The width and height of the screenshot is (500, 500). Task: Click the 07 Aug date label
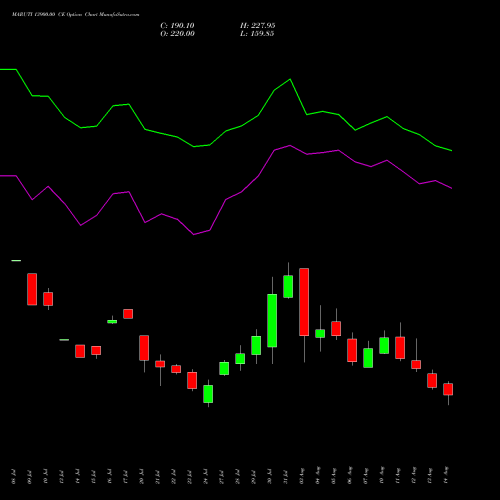tap(366, 476)
